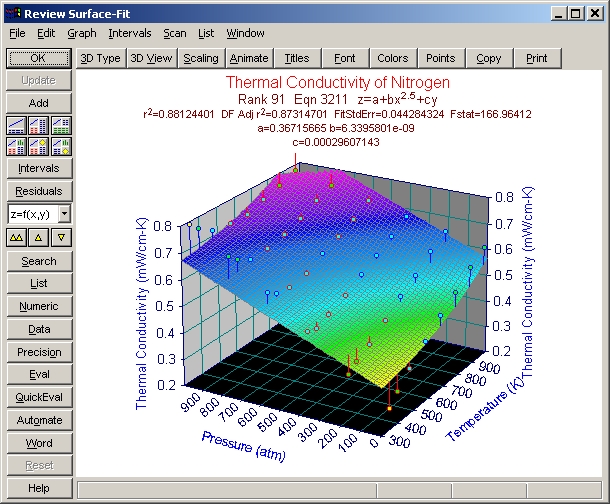The width and height of the screenshot is (610, 504).
Task: Click the single up-triangle button
Action: coord(39,237)
